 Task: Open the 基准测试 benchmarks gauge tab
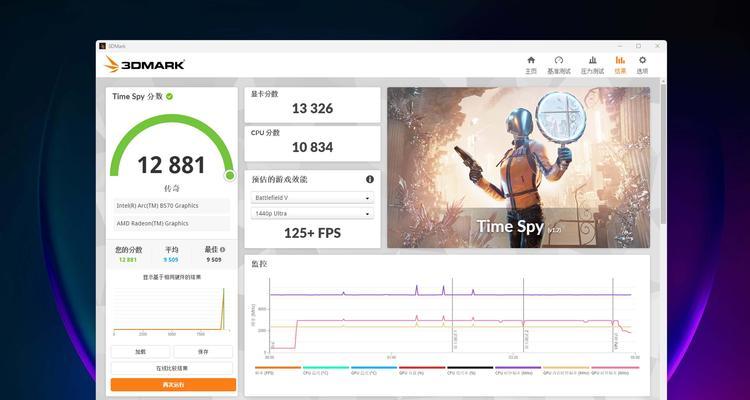coord(559,65)
